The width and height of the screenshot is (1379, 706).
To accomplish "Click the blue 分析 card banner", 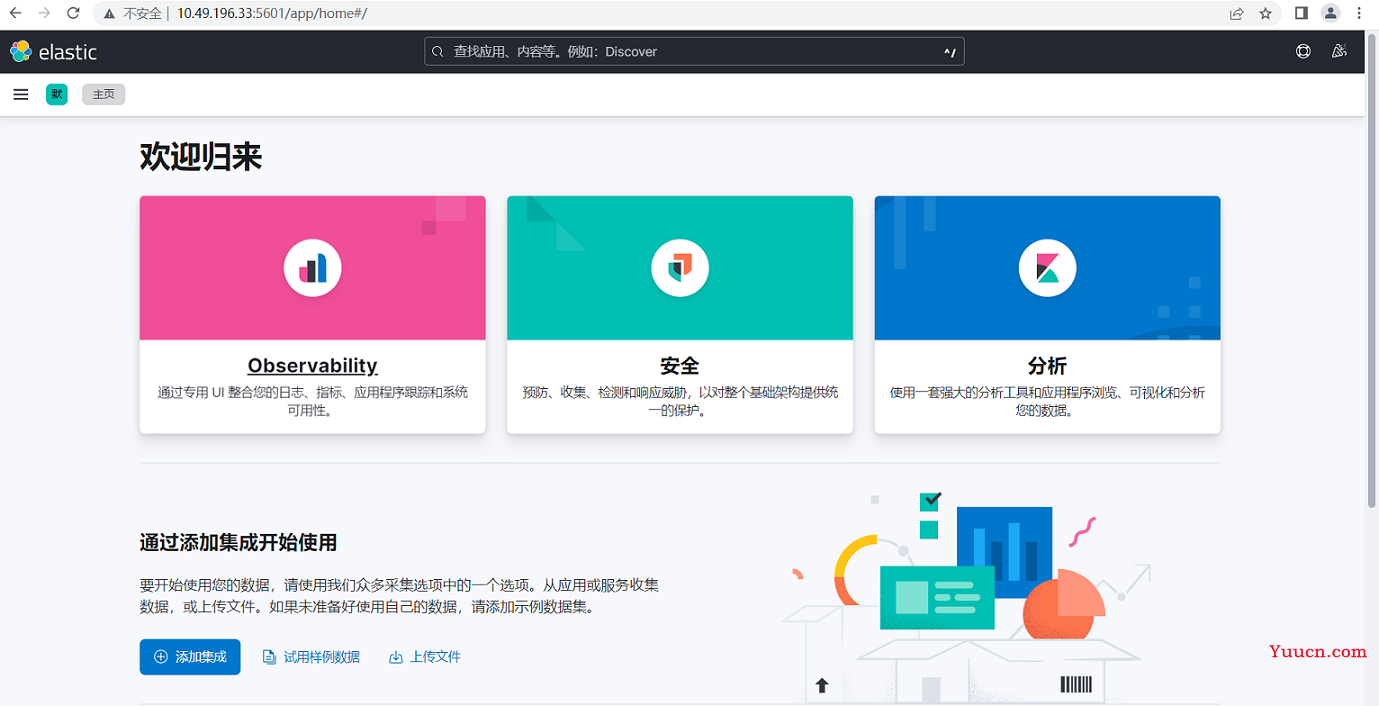I will pyautogui.click(x=1047, y=268).
